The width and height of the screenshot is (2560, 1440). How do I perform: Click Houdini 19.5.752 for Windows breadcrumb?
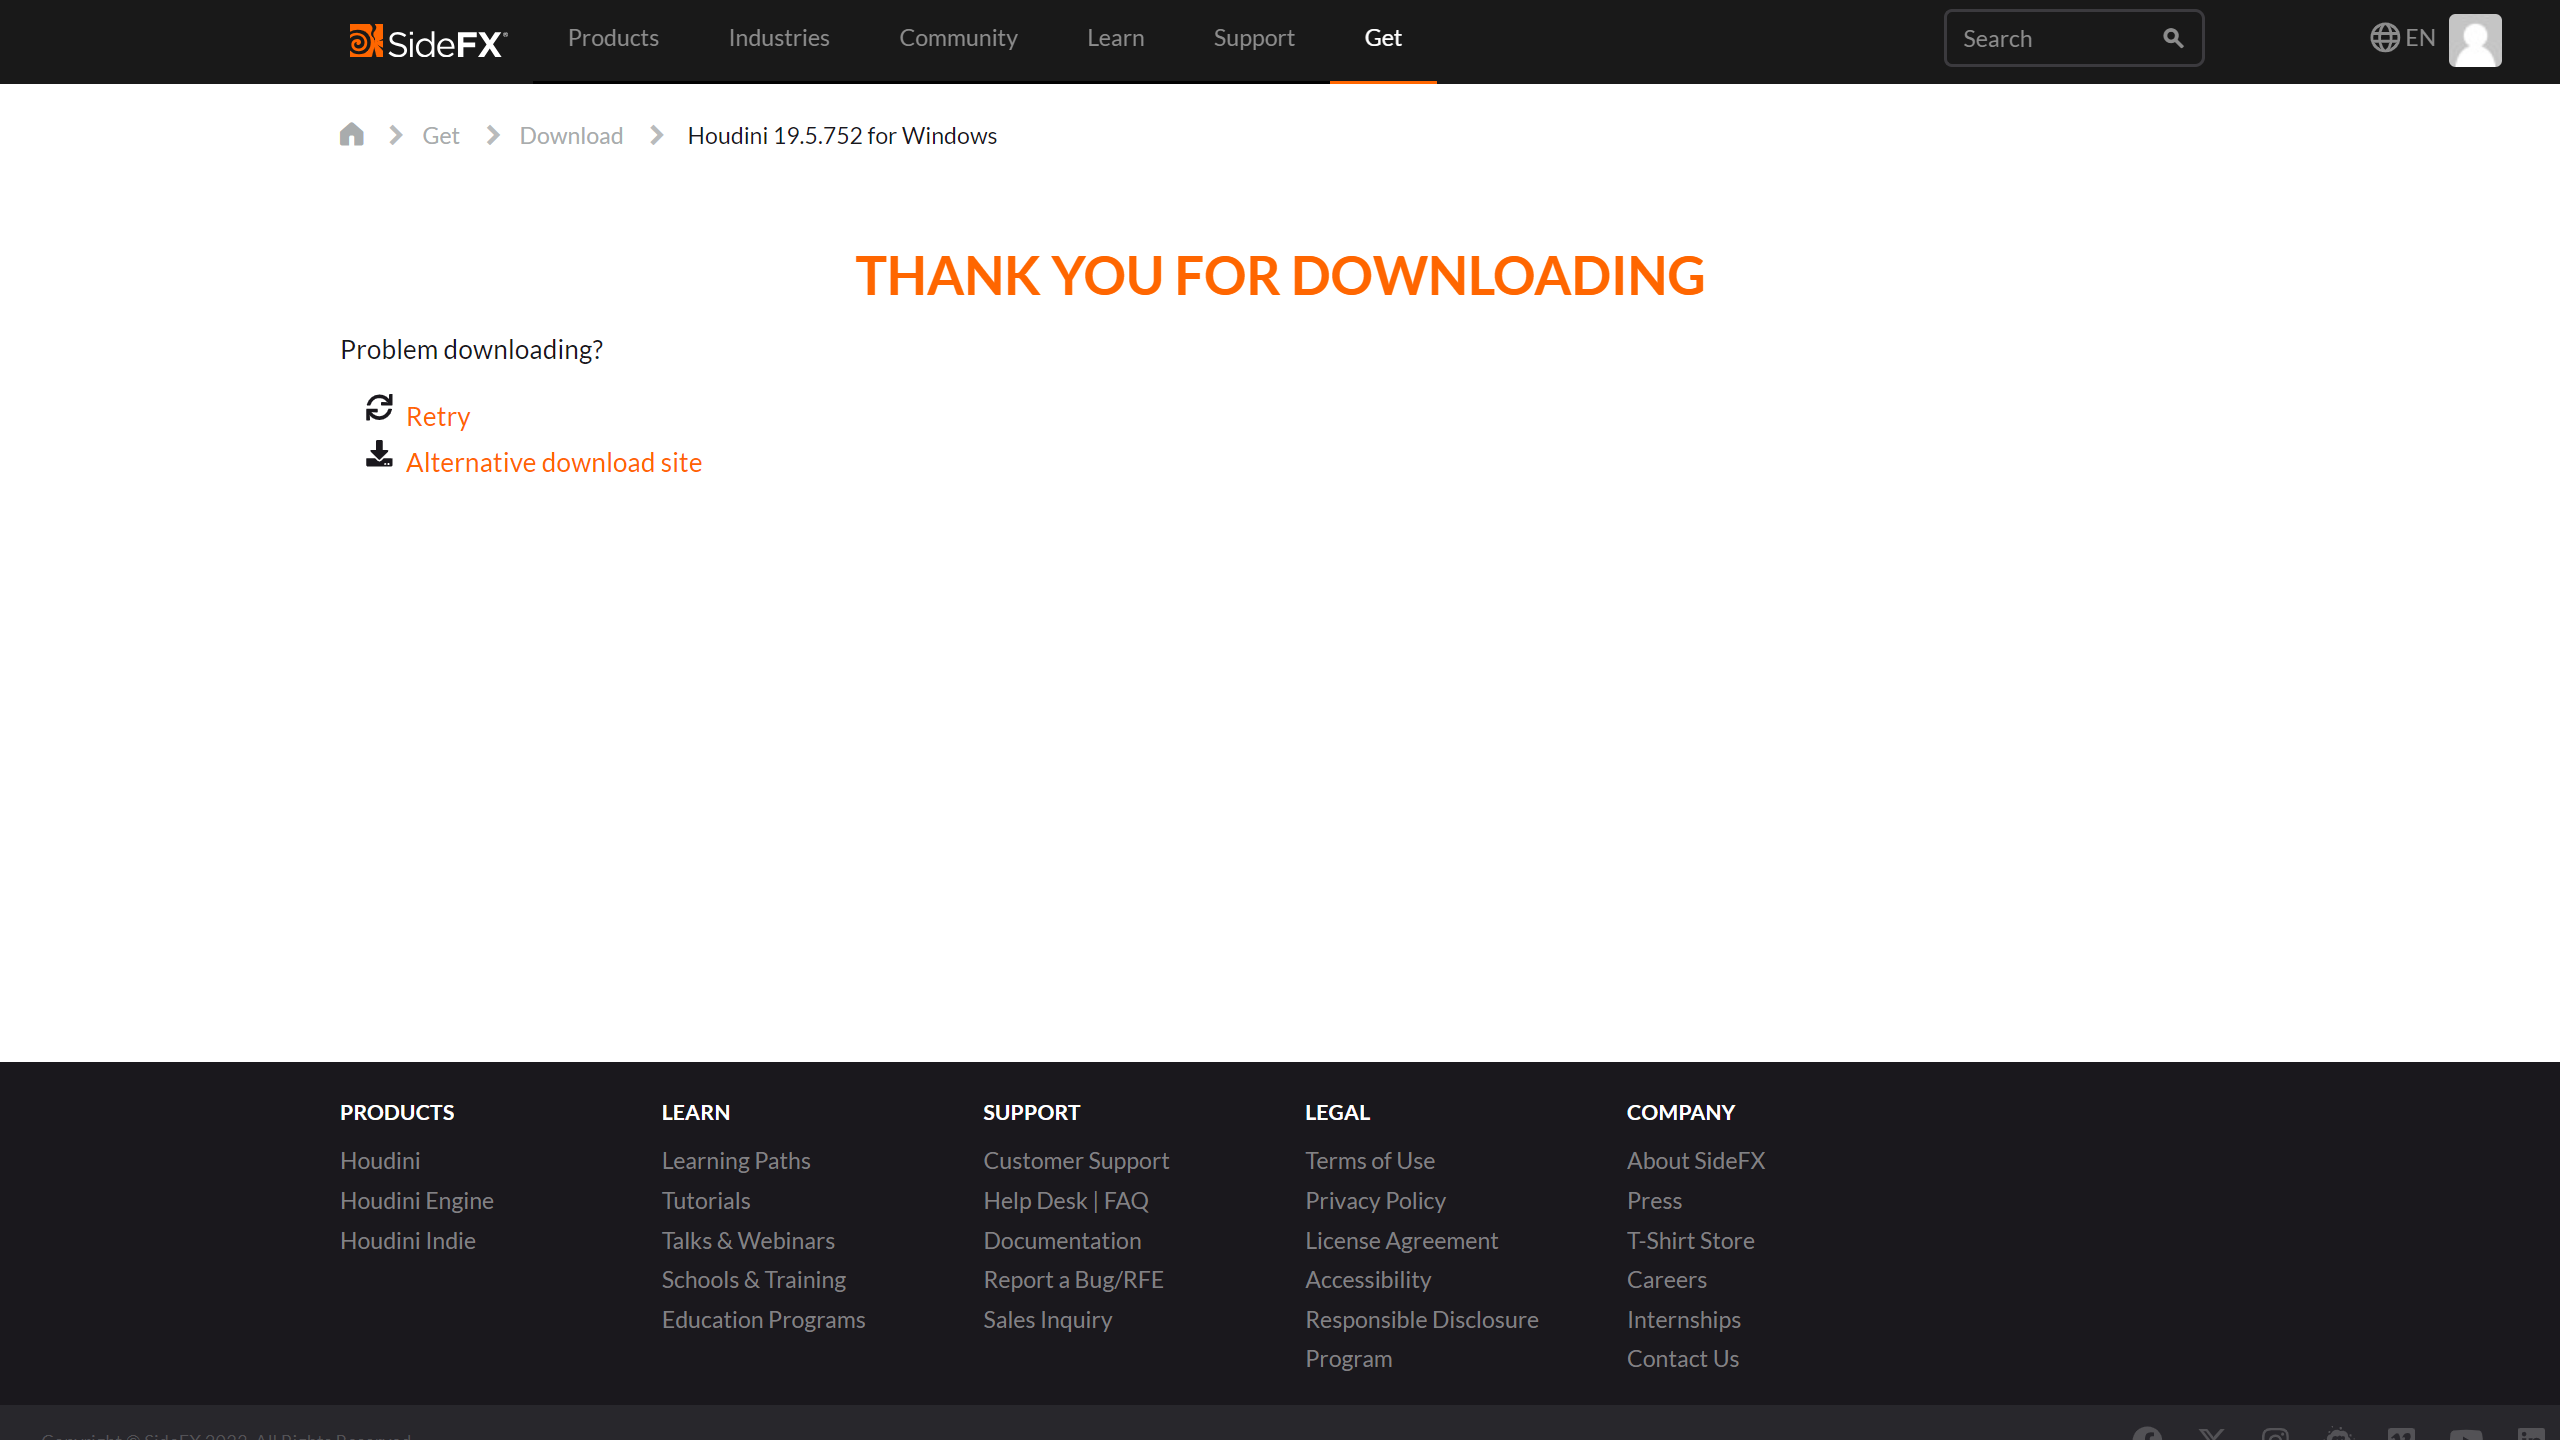pos(842,135)
